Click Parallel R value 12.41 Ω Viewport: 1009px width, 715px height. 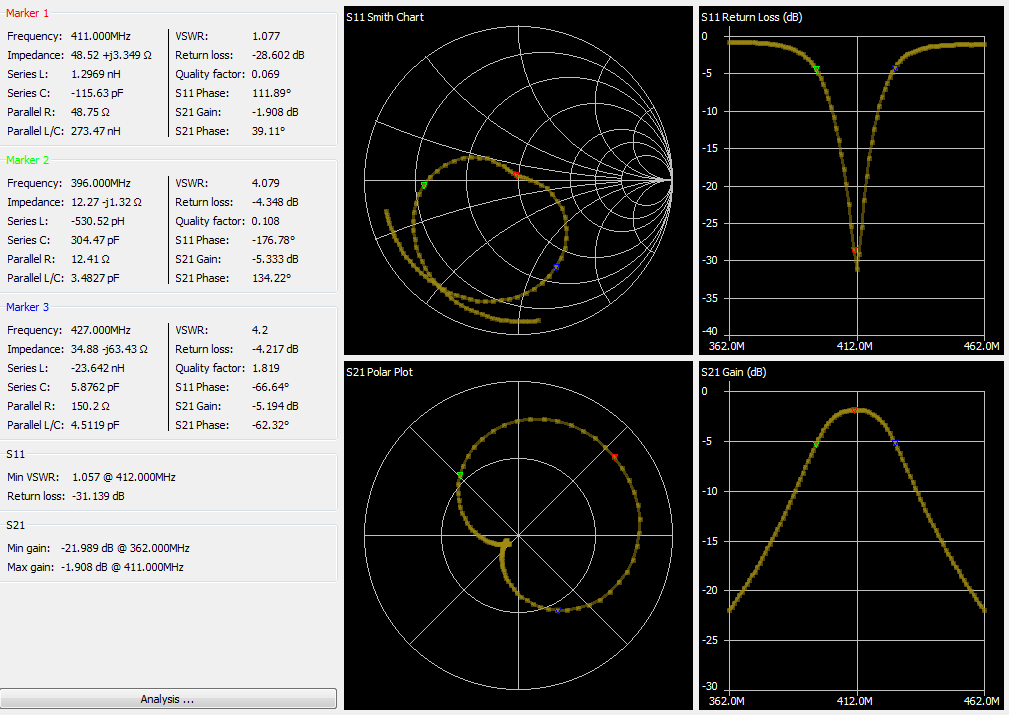[90, 259]
